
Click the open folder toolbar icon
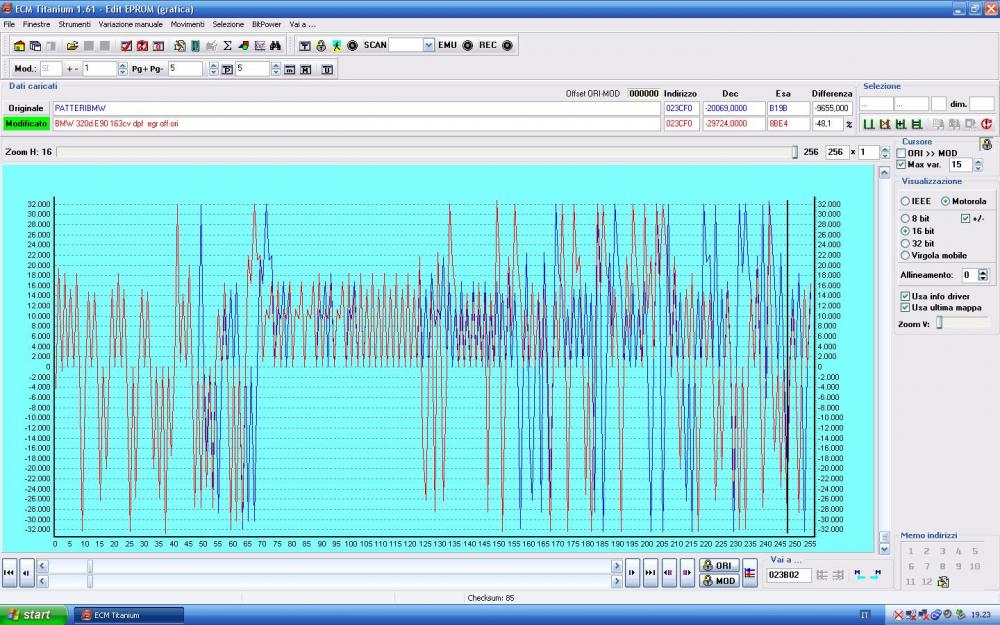[72, 46]
